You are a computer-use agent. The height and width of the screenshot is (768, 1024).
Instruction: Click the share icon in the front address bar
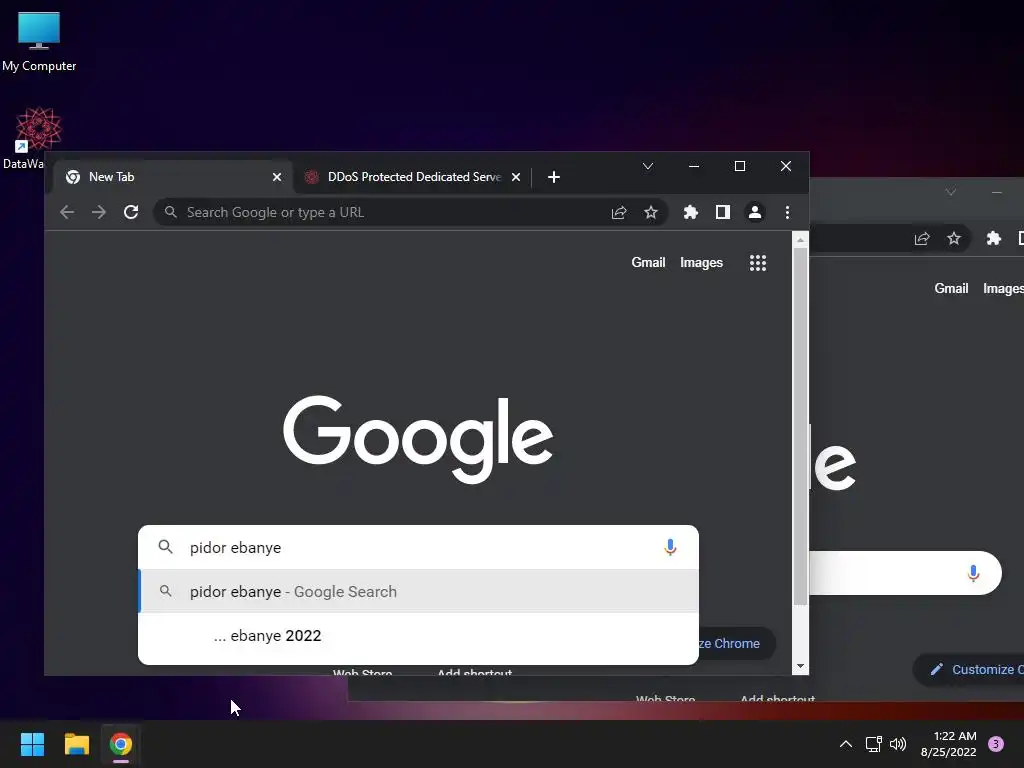tap(619, 212)
